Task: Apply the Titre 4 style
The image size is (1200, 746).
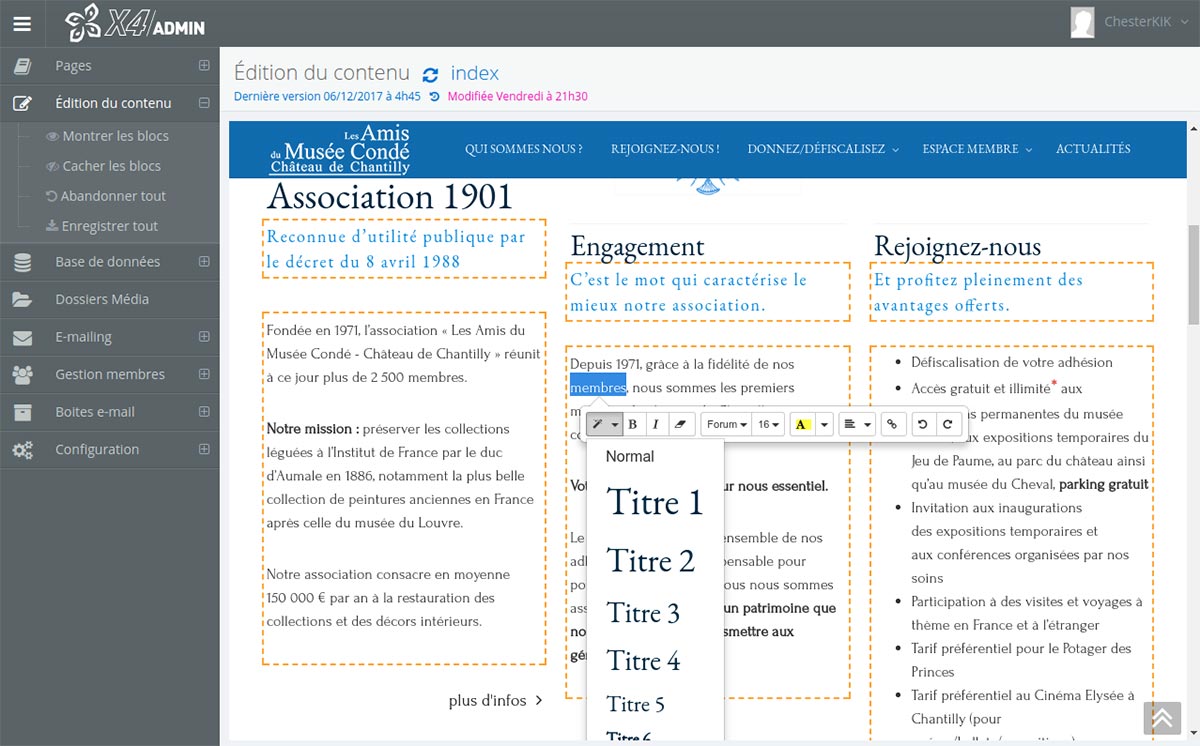Action: 655,661
